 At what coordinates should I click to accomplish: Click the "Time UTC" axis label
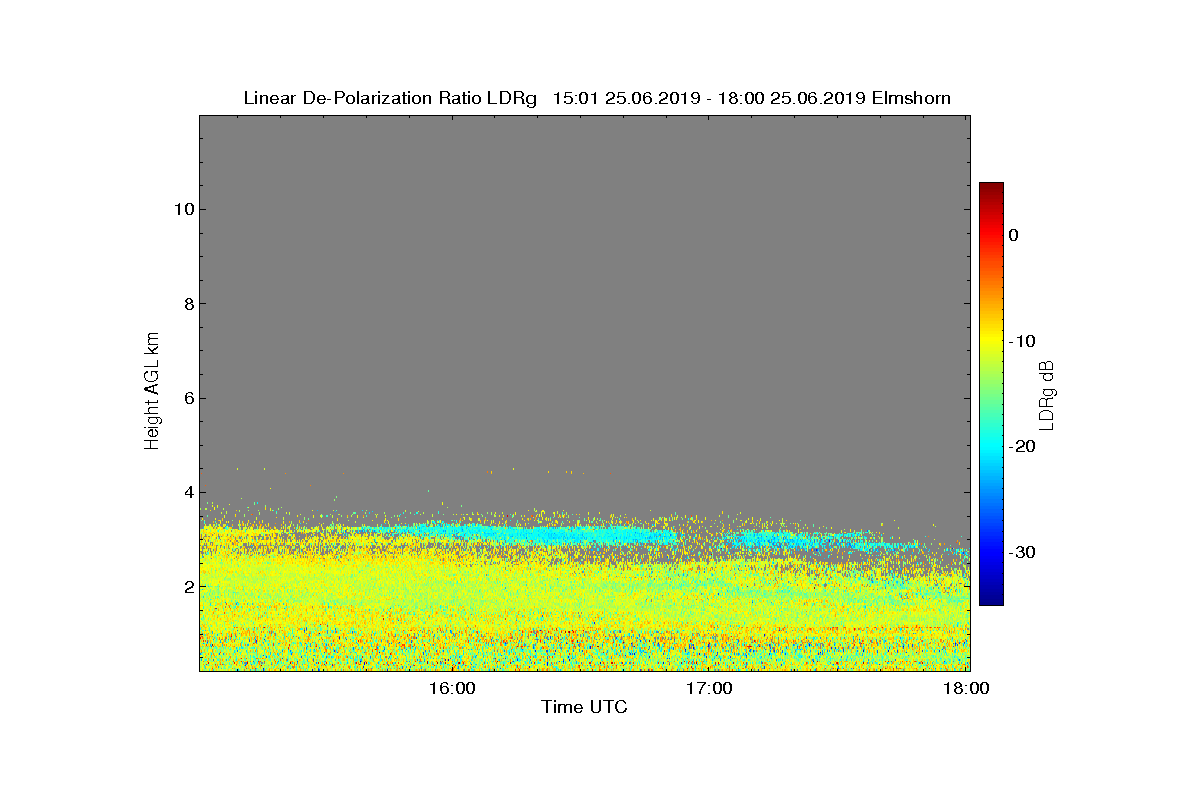(584, 707)
